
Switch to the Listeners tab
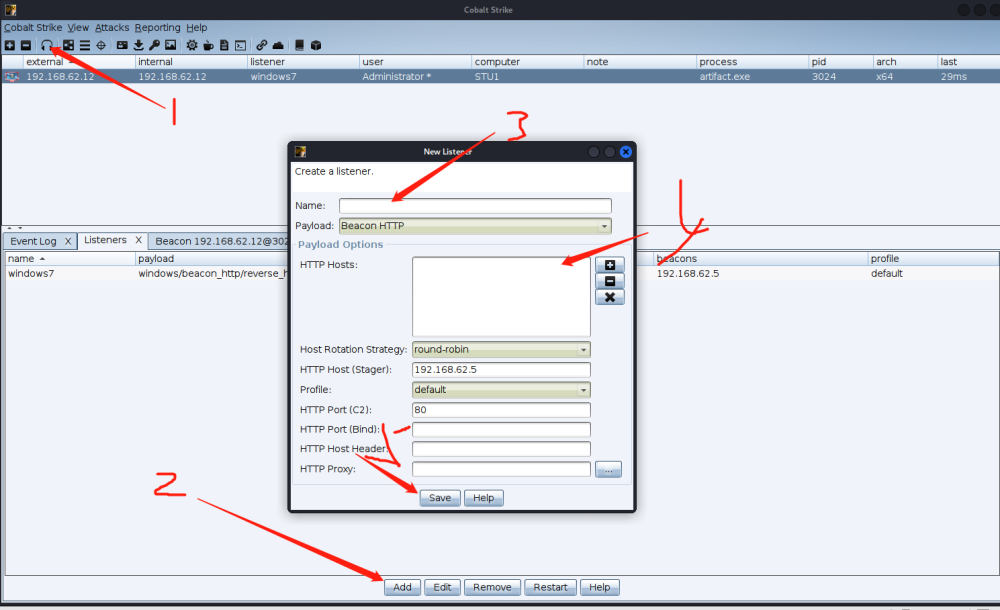105,240
